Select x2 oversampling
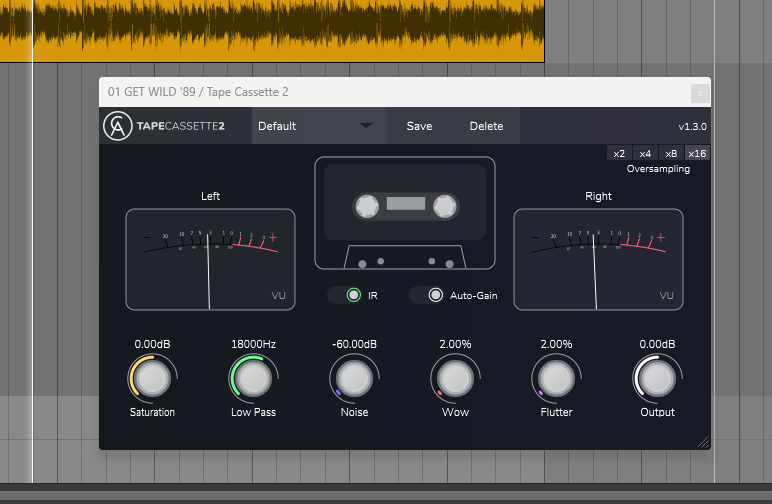 (619, 153)
